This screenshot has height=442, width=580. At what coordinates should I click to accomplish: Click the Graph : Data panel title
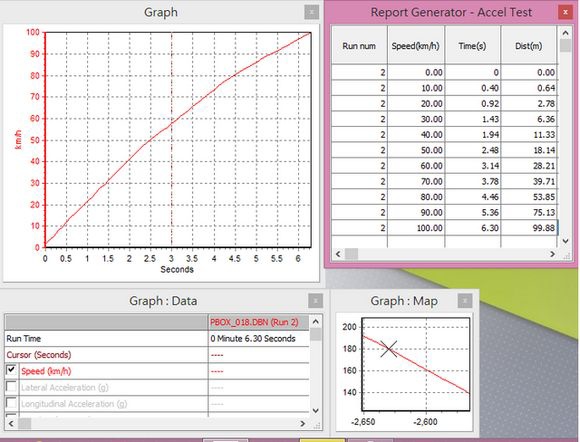[163, 301]
